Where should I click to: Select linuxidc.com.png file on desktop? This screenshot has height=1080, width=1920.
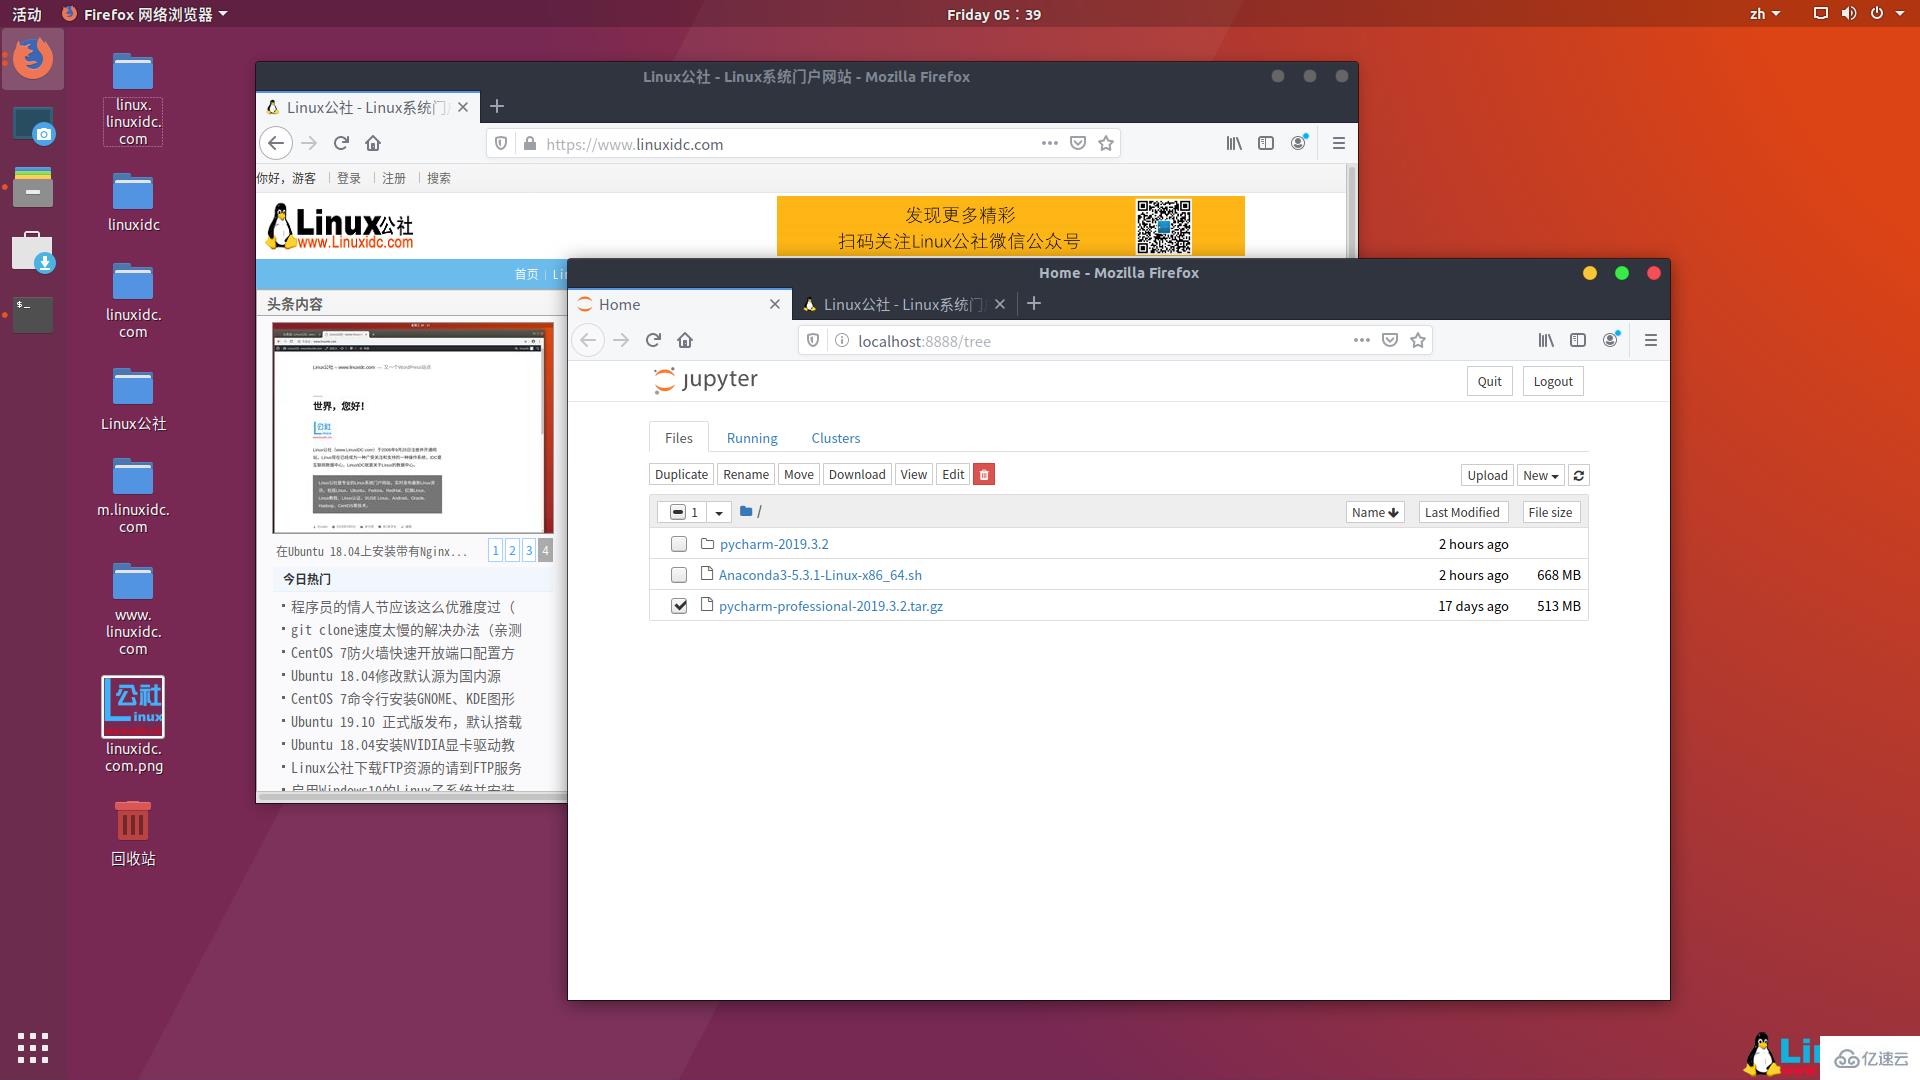coord(133,725)
